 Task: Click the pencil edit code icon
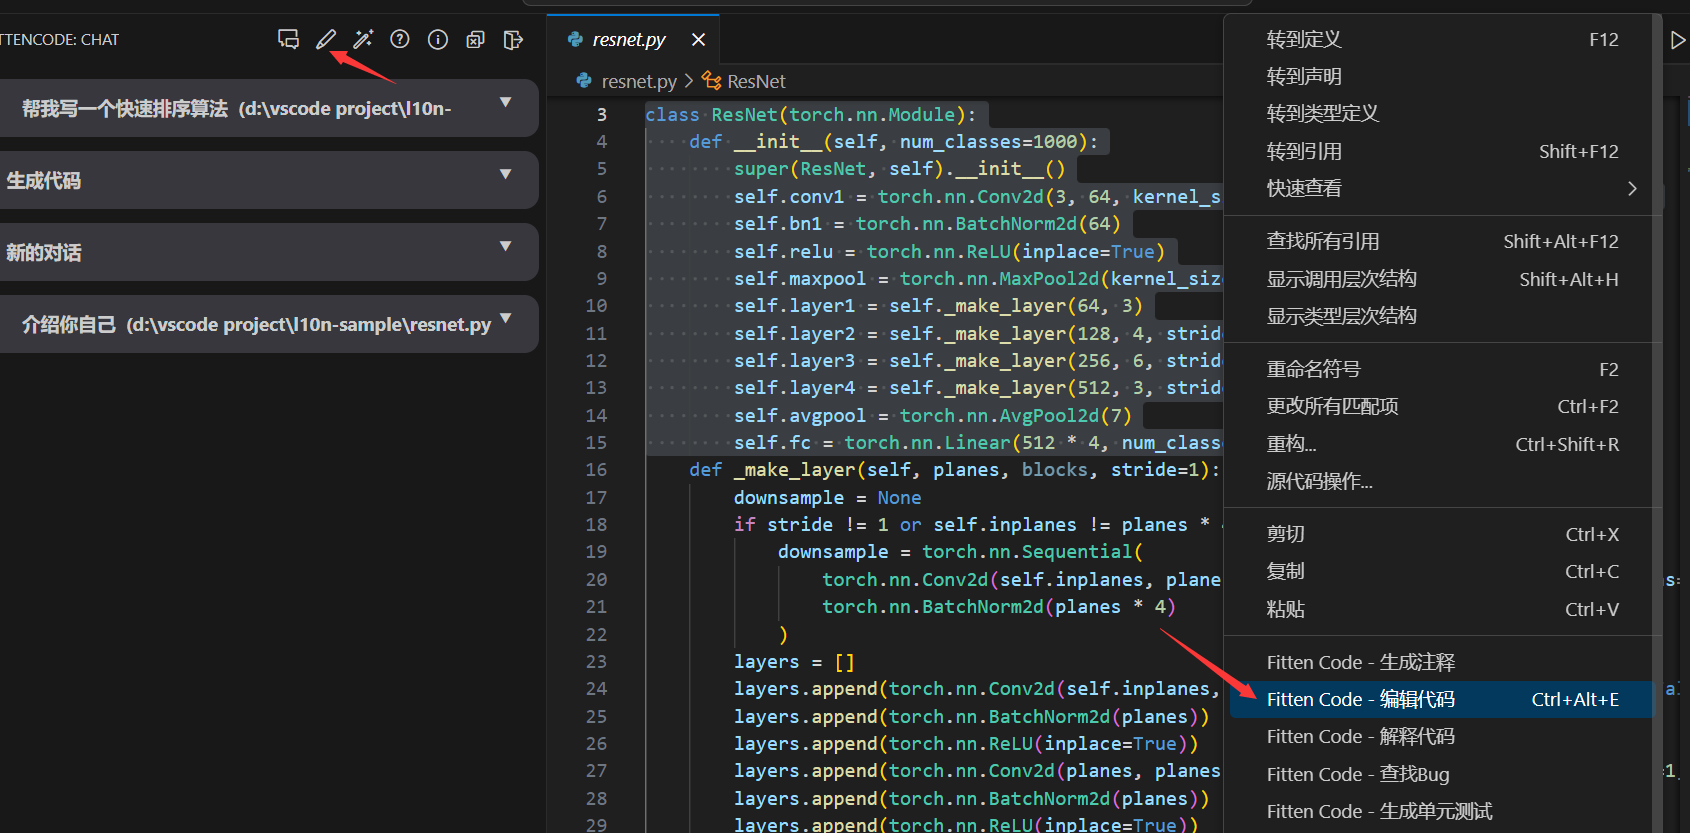[326, 39]
